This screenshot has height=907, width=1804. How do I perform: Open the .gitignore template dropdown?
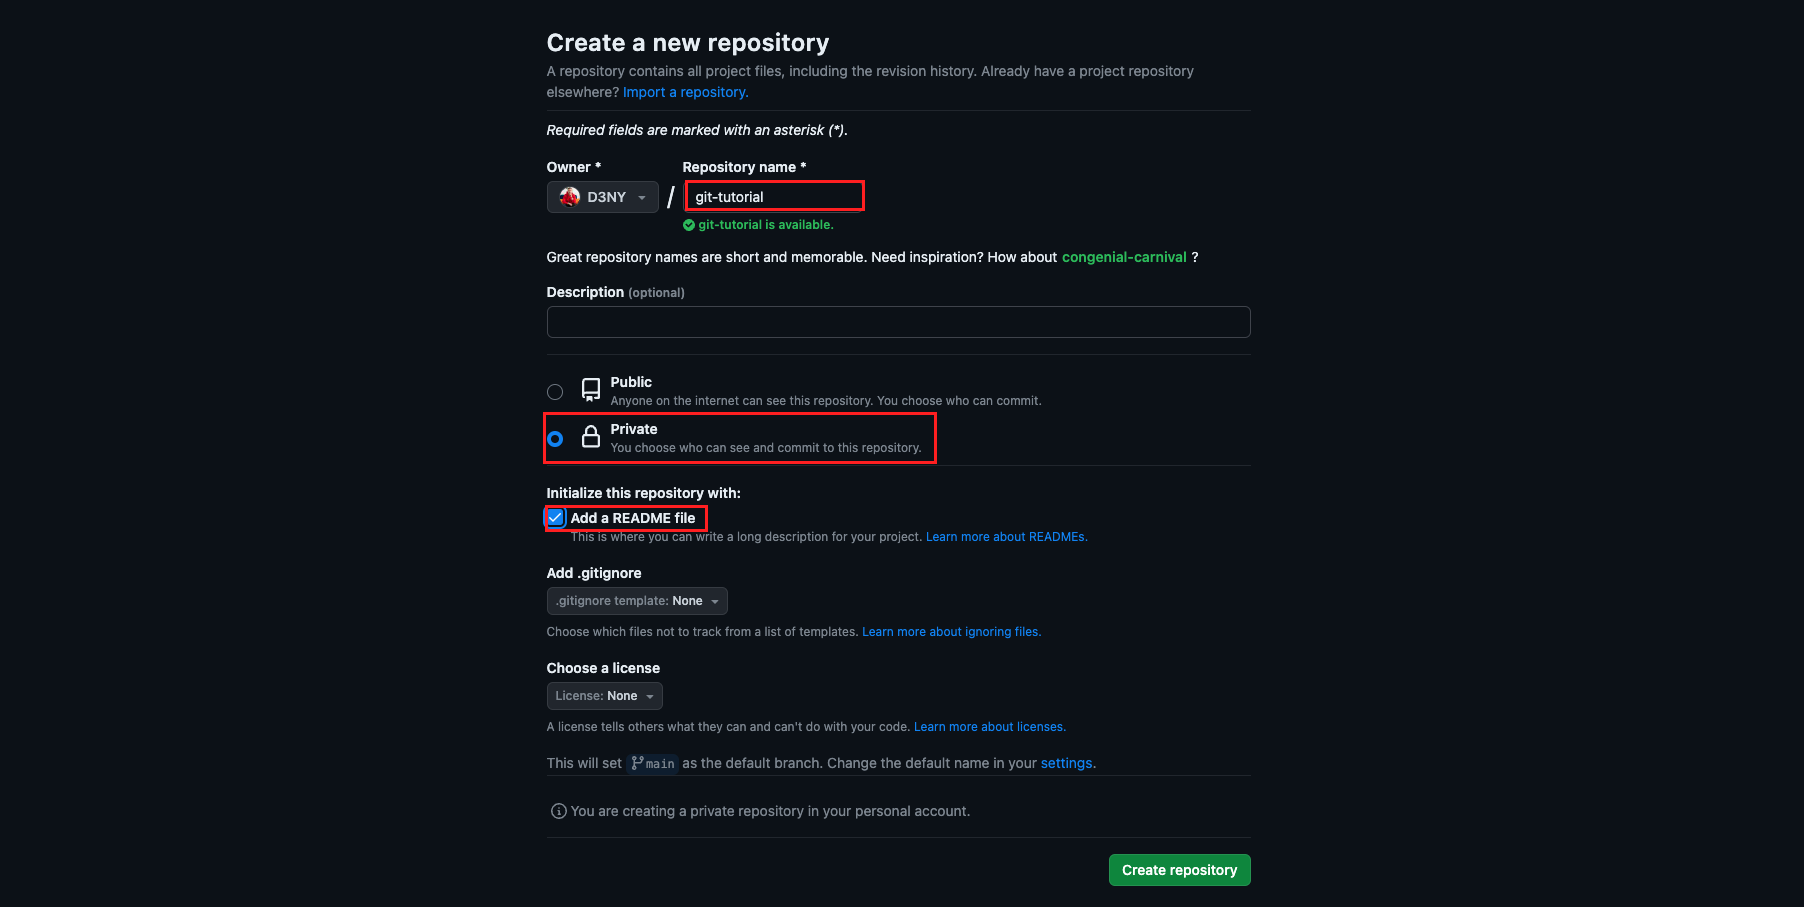click(637, 601)
